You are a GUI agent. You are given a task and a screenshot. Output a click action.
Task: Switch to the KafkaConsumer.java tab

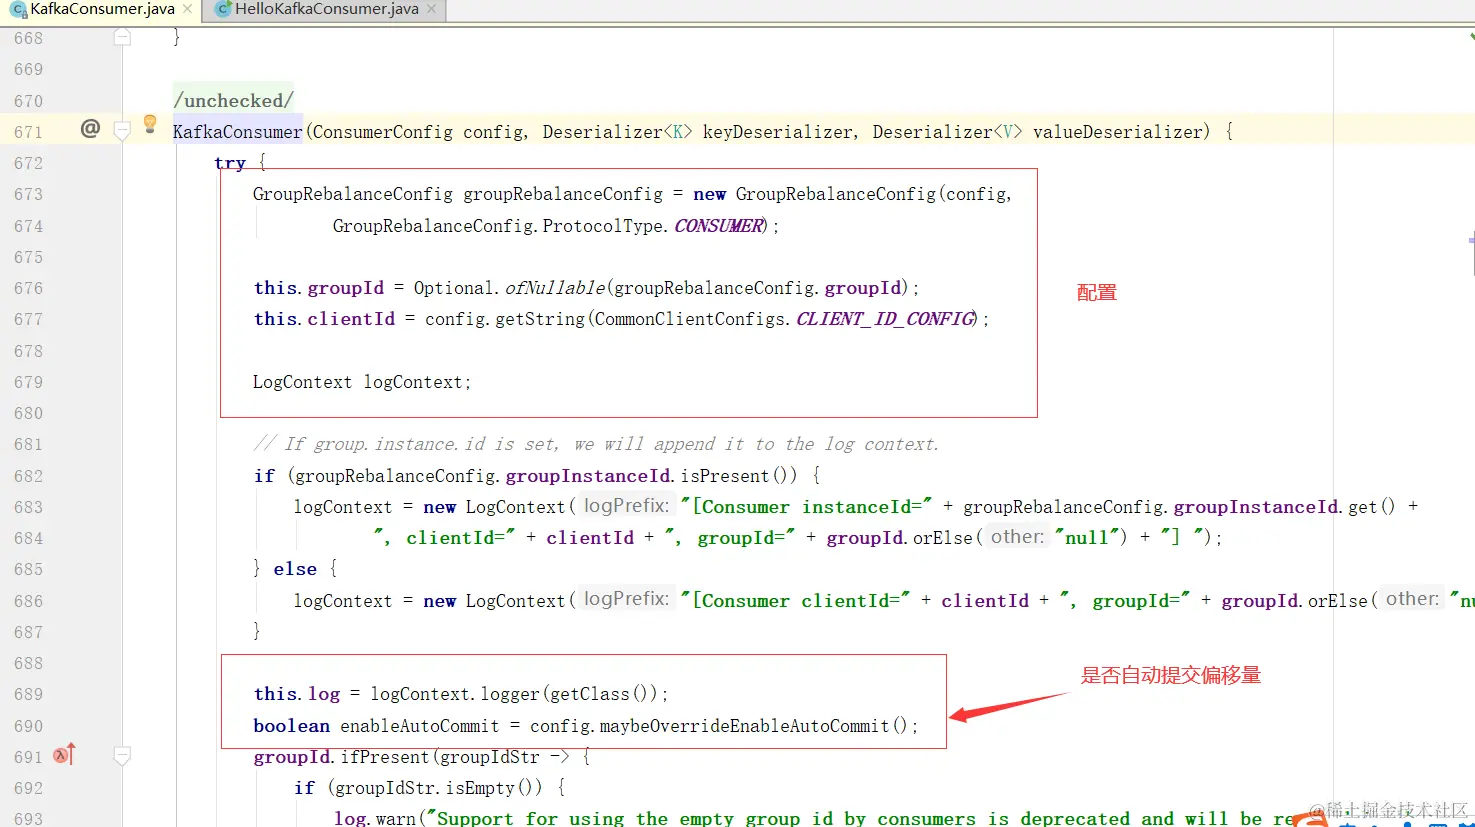pos(102,9)
